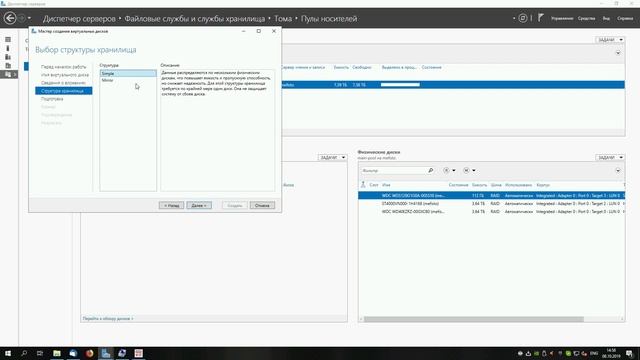Click the allocated-space progress bar in the pool row
The image size is (640, 360).
tap(400, 84)
